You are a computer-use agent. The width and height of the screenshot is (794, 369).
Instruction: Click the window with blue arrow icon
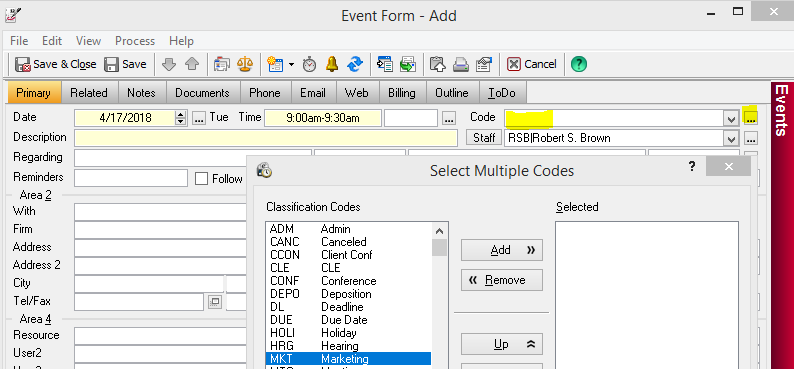(385, 64)
